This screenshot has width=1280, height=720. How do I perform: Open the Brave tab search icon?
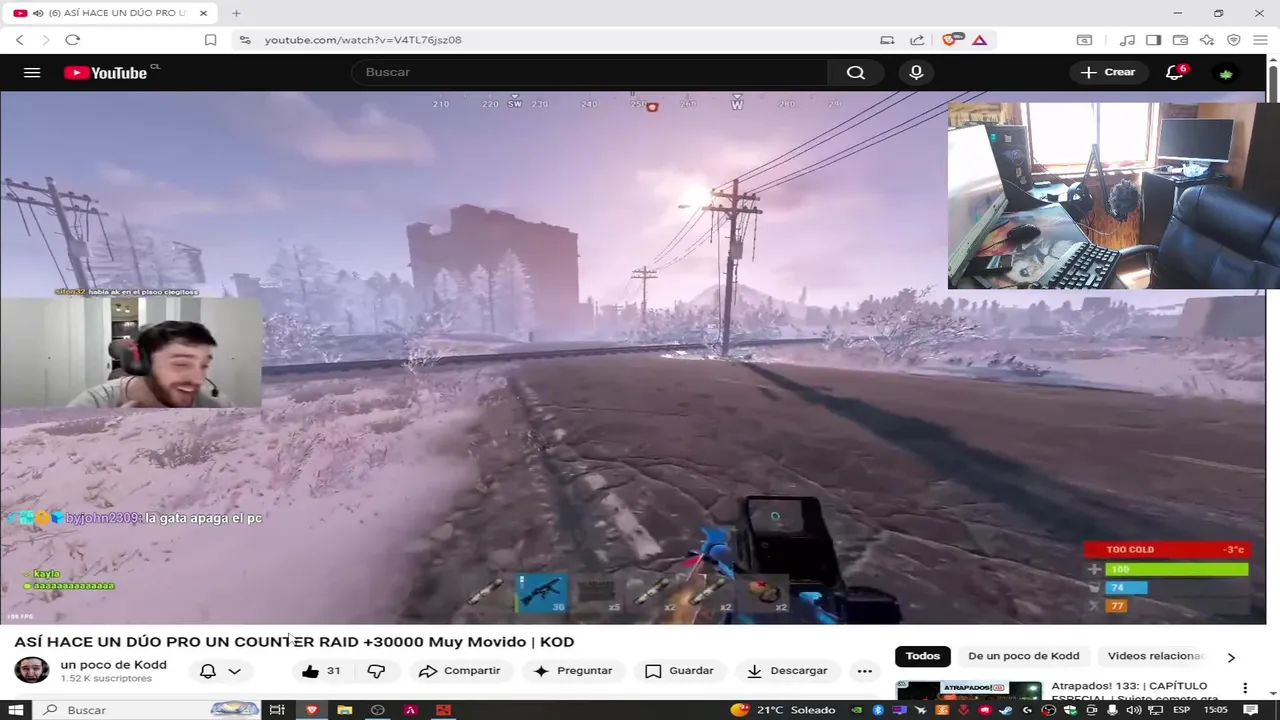1084,40
